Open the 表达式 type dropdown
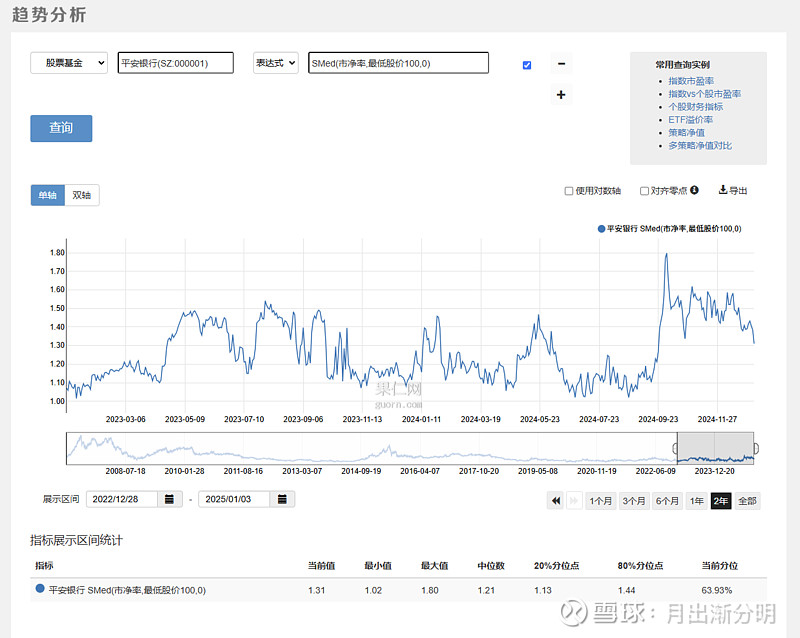800x638 pixels. 275,63
